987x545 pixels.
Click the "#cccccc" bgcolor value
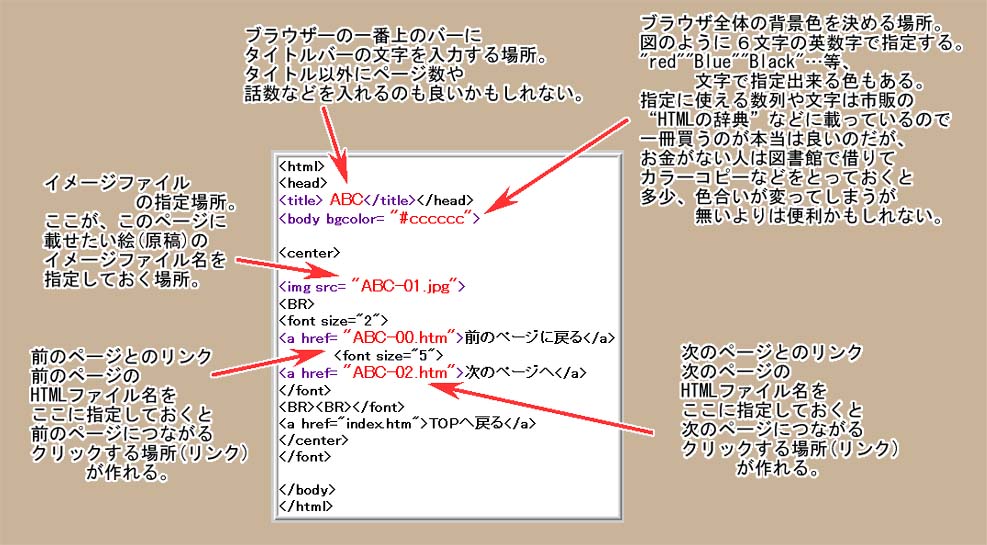coord(431,218)
